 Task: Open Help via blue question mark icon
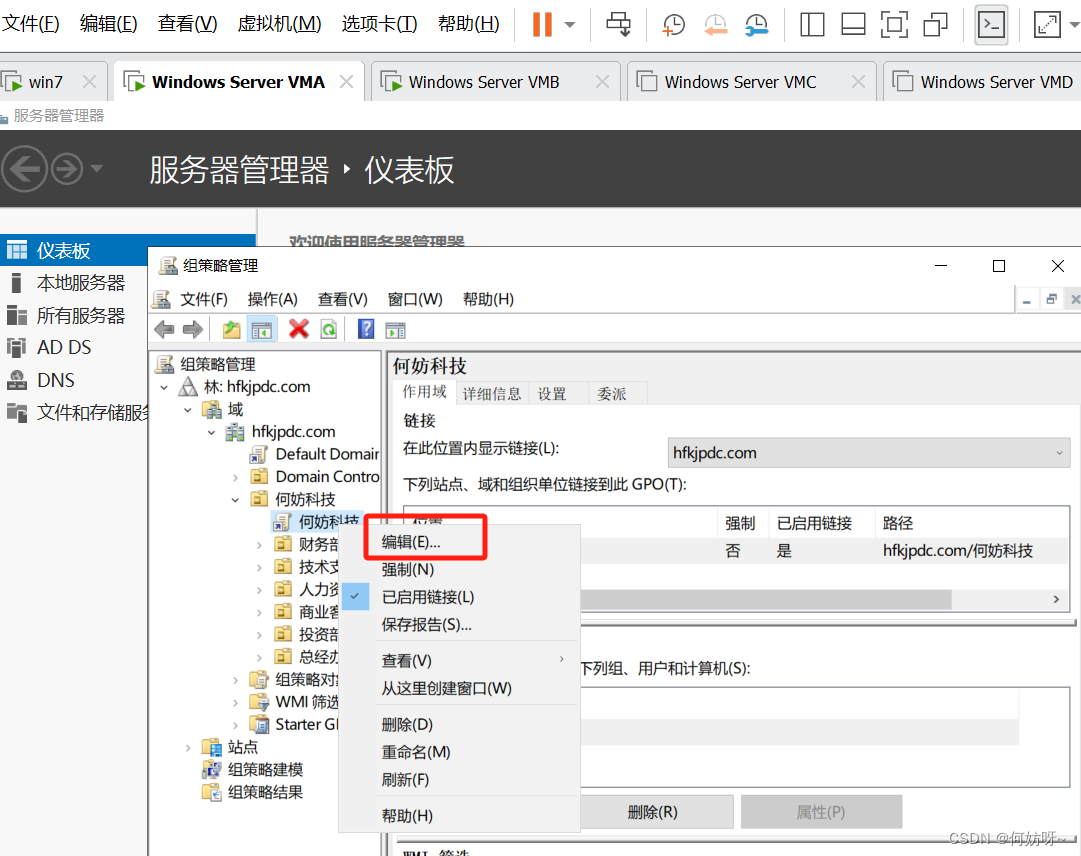click(366, 330)
